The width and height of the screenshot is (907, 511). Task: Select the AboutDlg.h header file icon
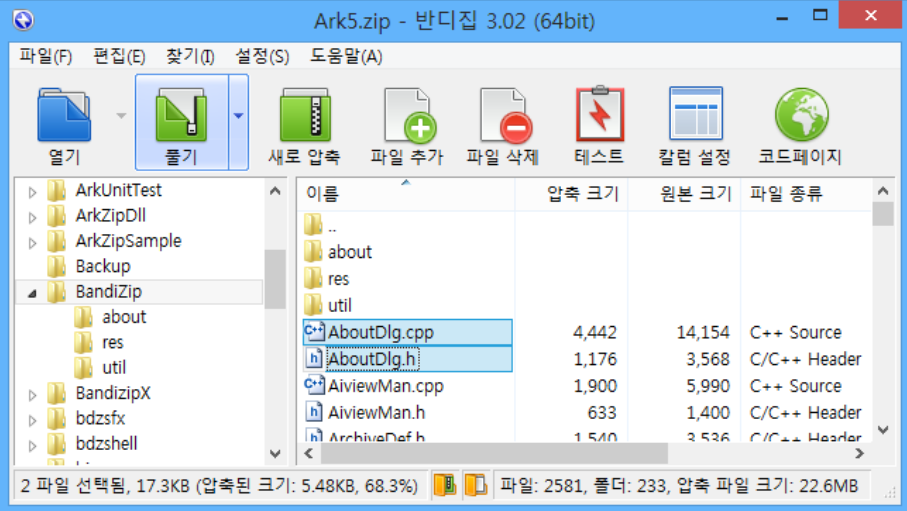coord(314,359)
